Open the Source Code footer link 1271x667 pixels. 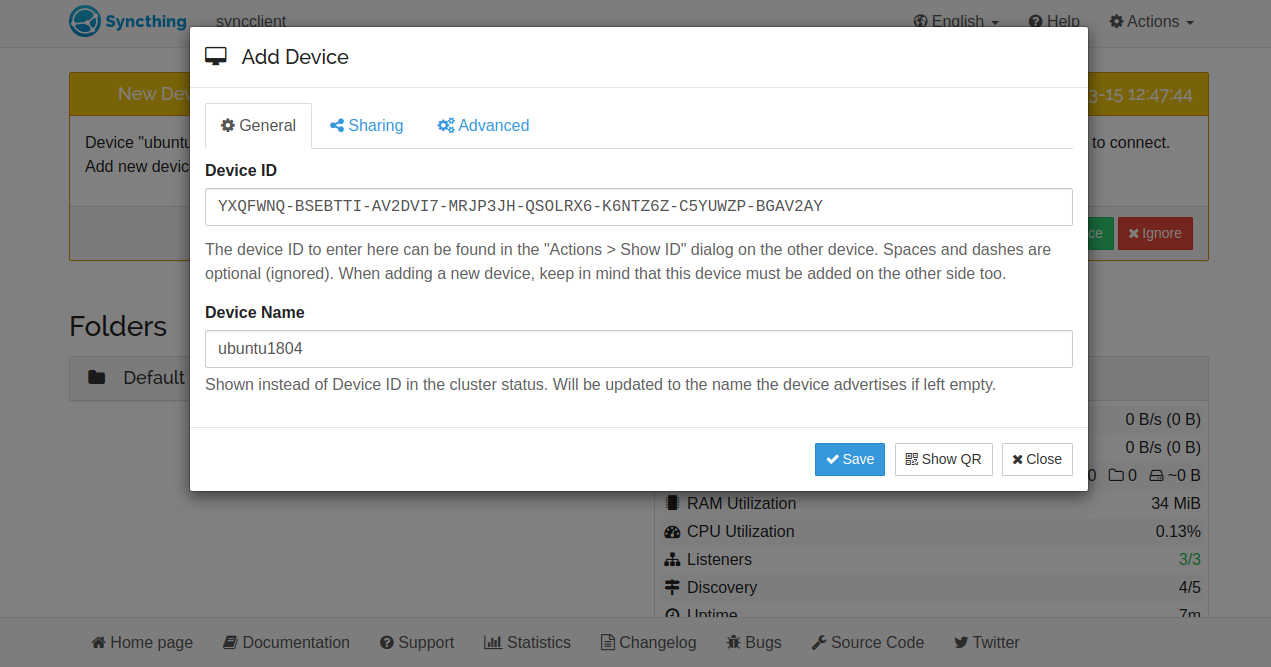pos(867,643)
